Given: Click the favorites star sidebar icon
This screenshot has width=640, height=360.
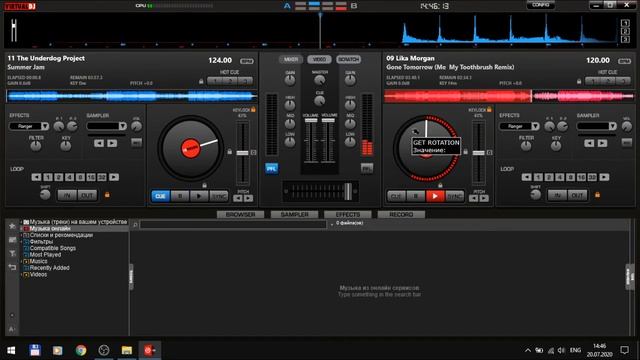Looking at the screenshot, I should tap(12, 226).
